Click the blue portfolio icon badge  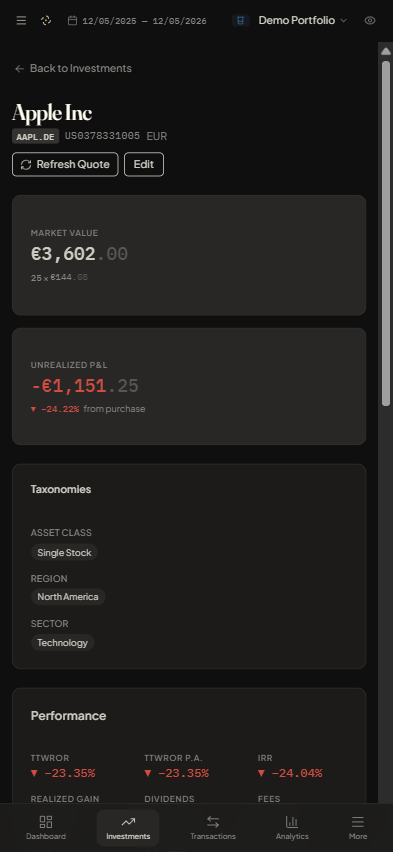pos(241,21)
